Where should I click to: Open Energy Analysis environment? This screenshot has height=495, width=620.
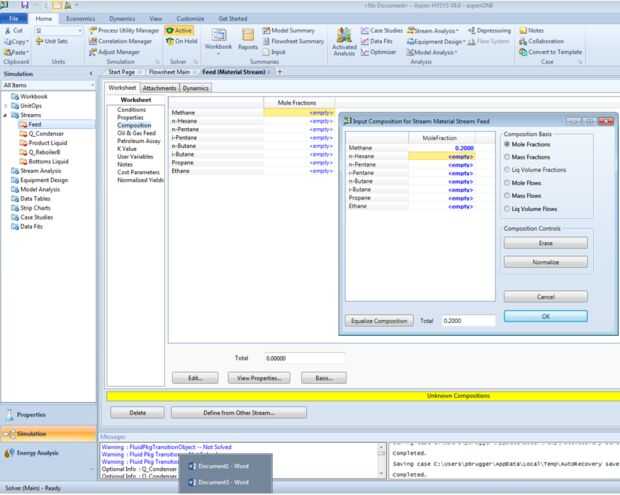pos(48,453)
